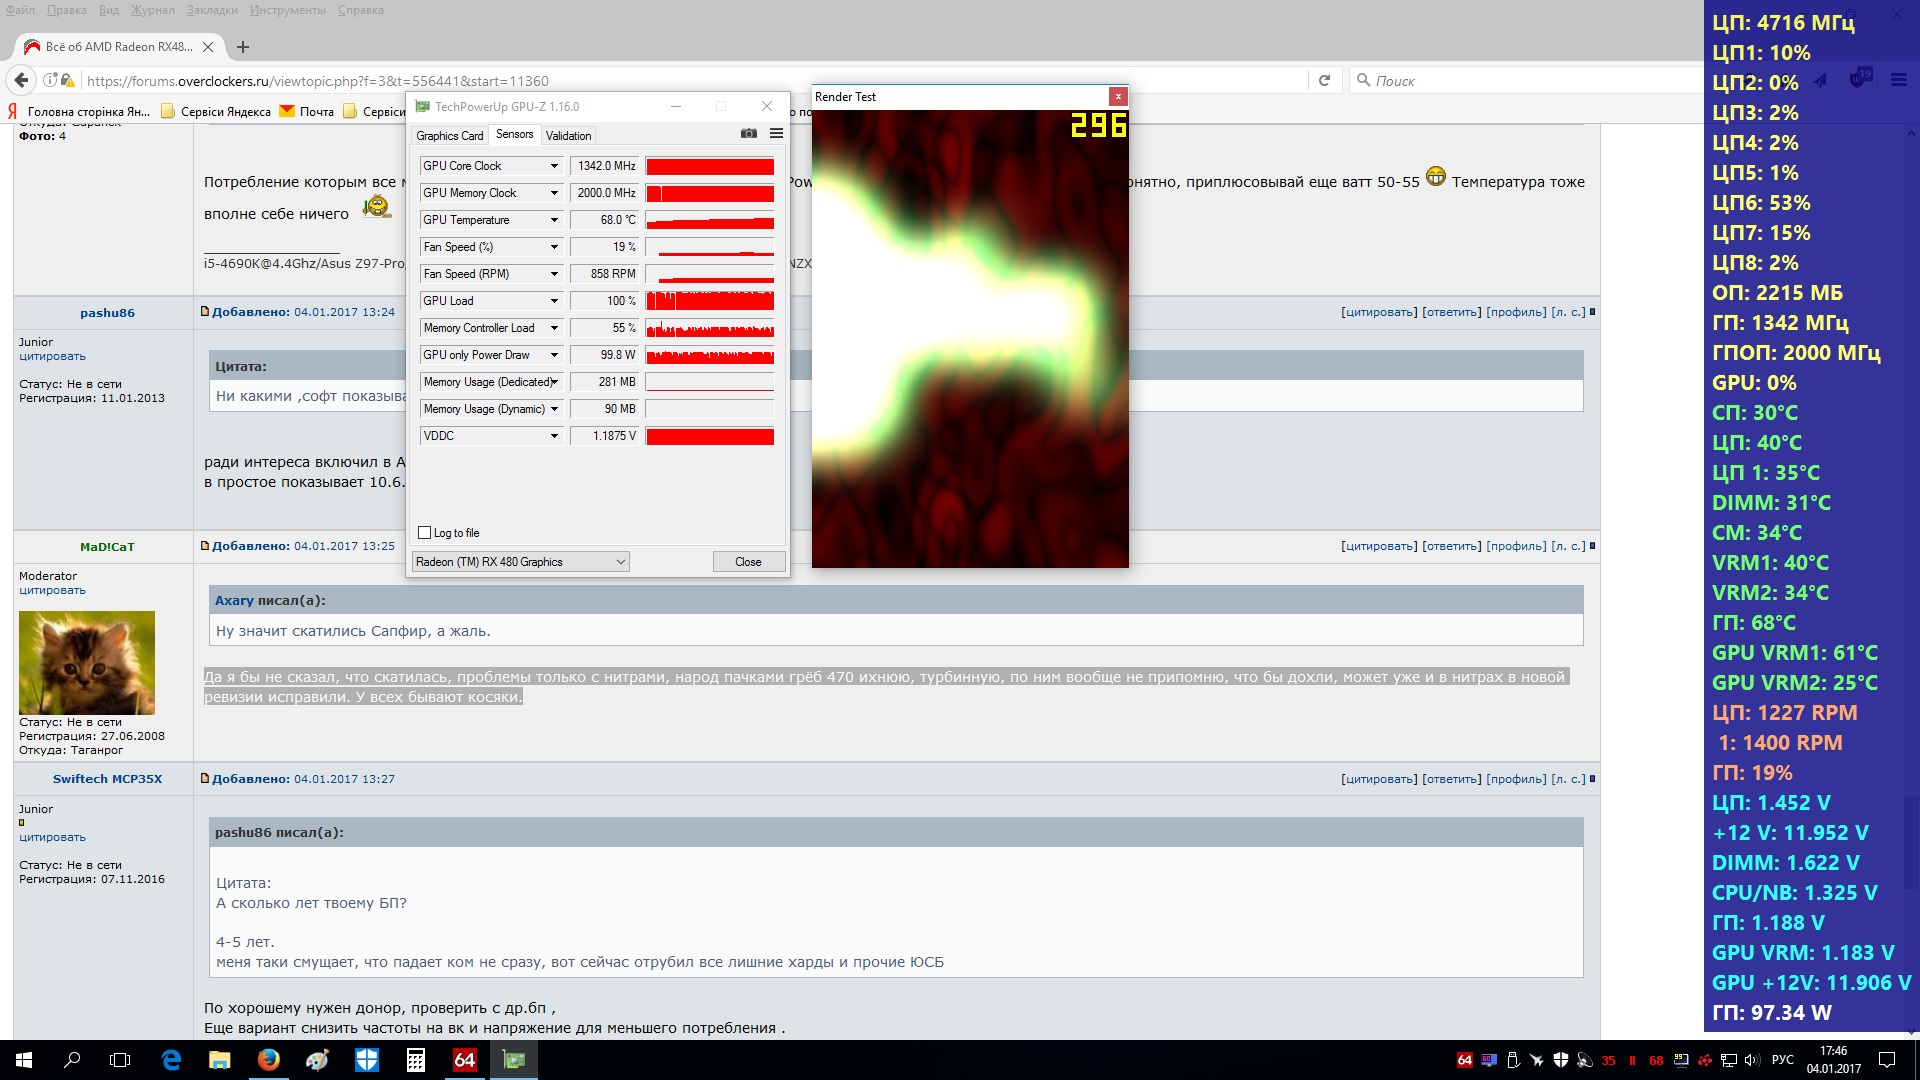
Task: Click the page reload icon
Action: (x=1324, y=81)
